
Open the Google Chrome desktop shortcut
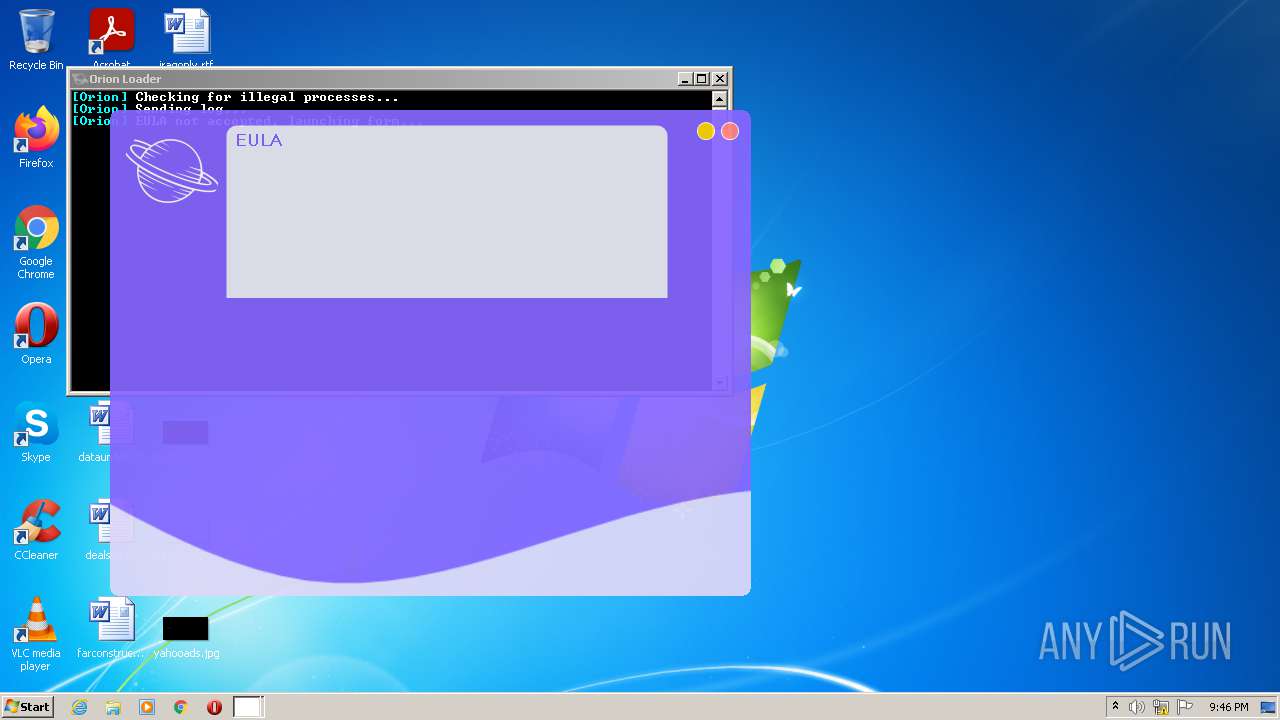[x=36, y=243]
